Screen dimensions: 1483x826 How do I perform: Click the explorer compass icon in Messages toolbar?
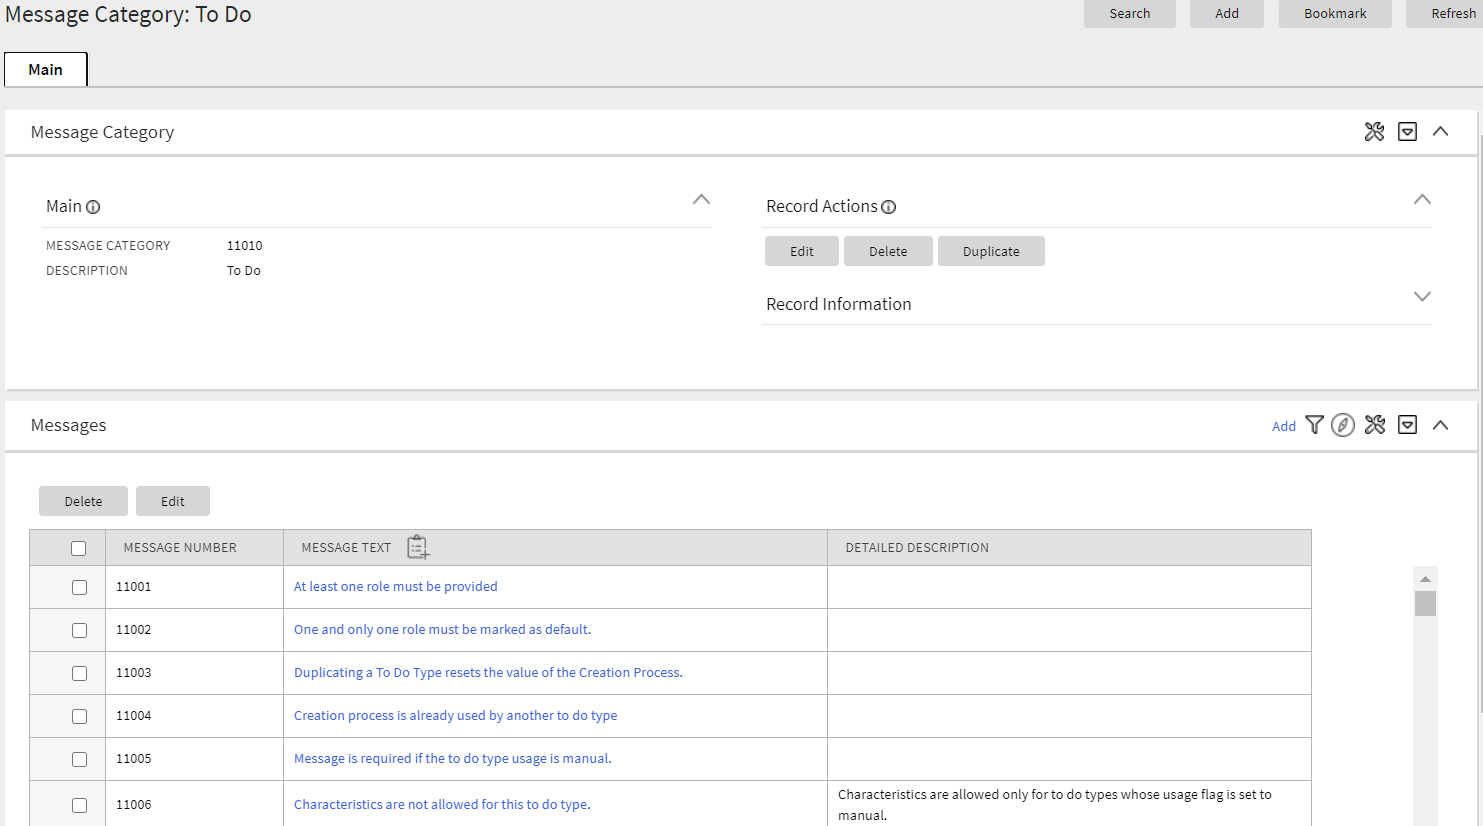coord(1343,425)
